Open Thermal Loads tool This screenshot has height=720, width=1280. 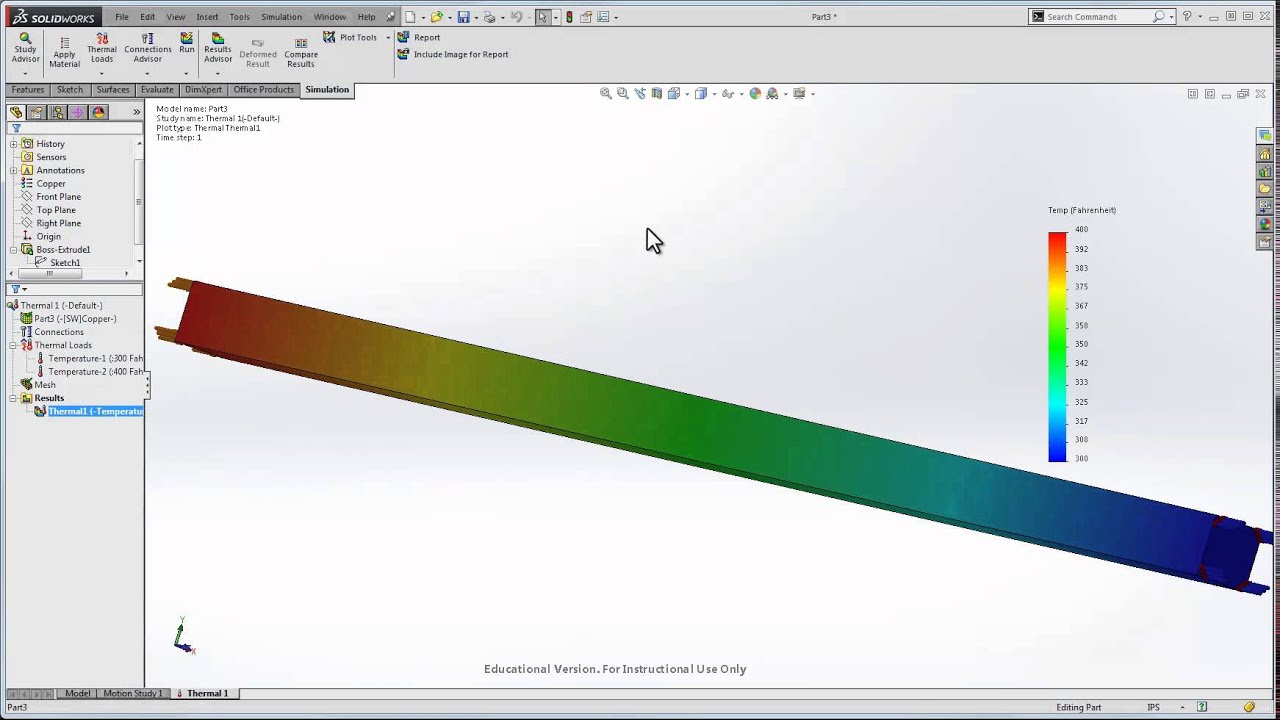(x=102, y=48)
